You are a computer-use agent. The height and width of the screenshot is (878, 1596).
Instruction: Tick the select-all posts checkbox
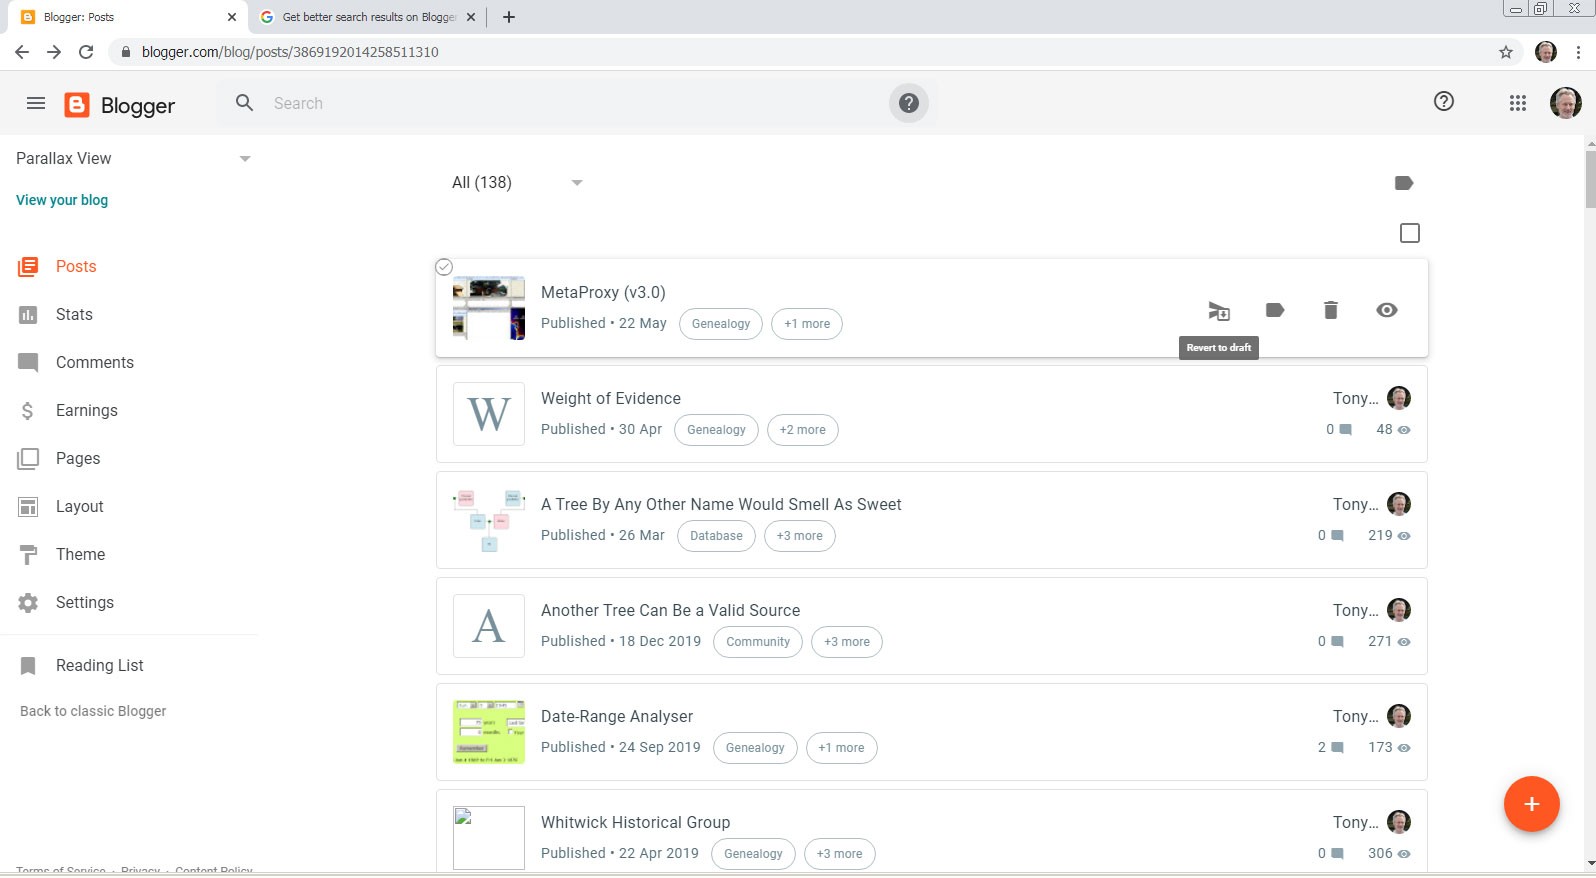(1409, 233)
